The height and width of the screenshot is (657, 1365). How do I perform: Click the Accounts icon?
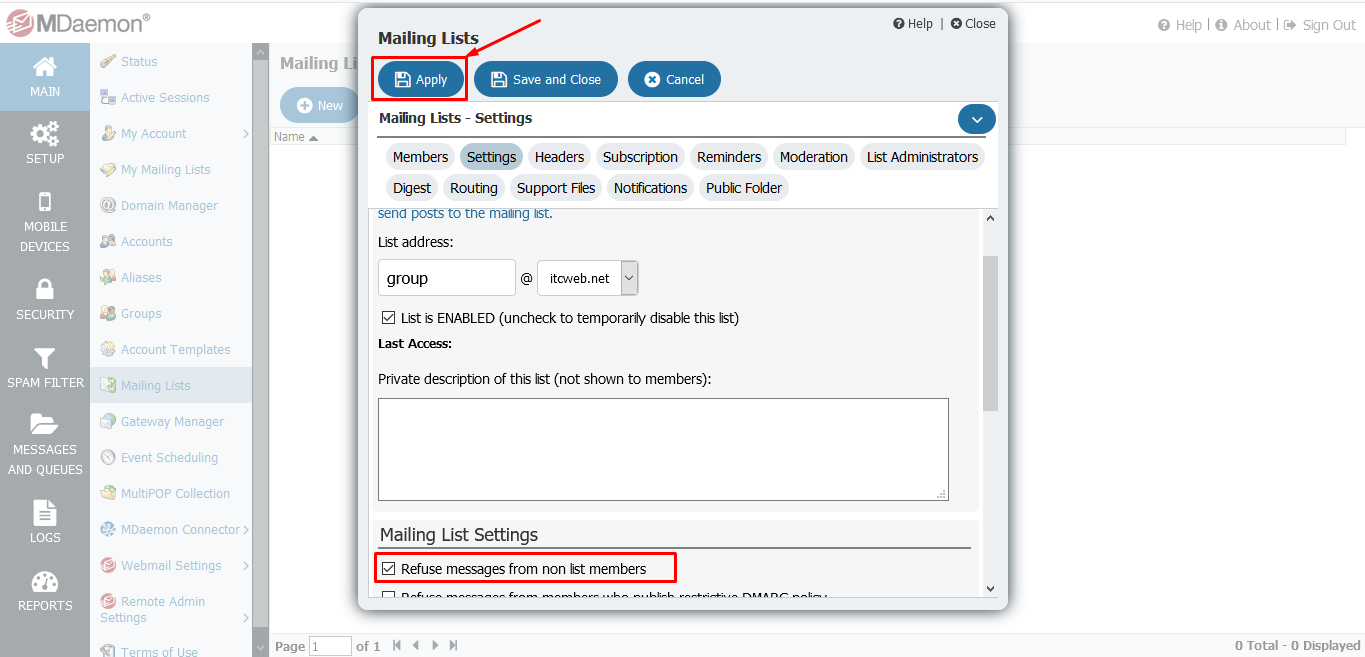108,241
